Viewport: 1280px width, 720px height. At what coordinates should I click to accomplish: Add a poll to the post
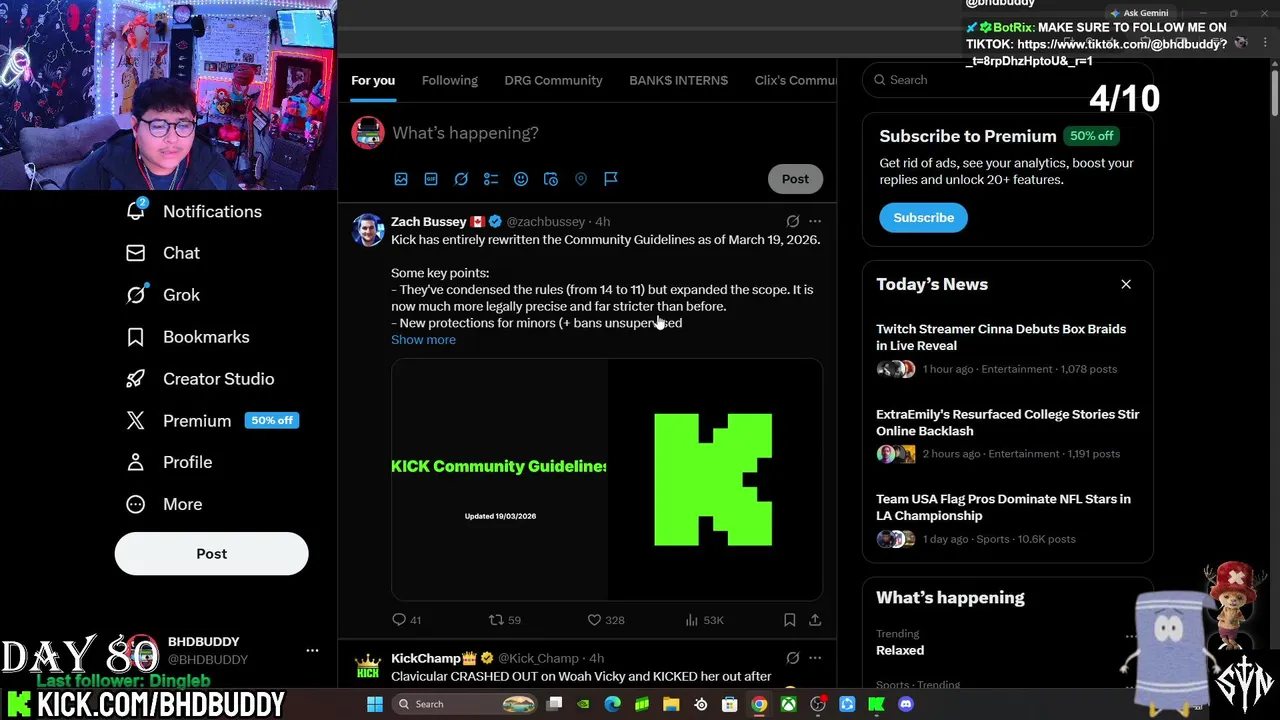pos(491,179)
